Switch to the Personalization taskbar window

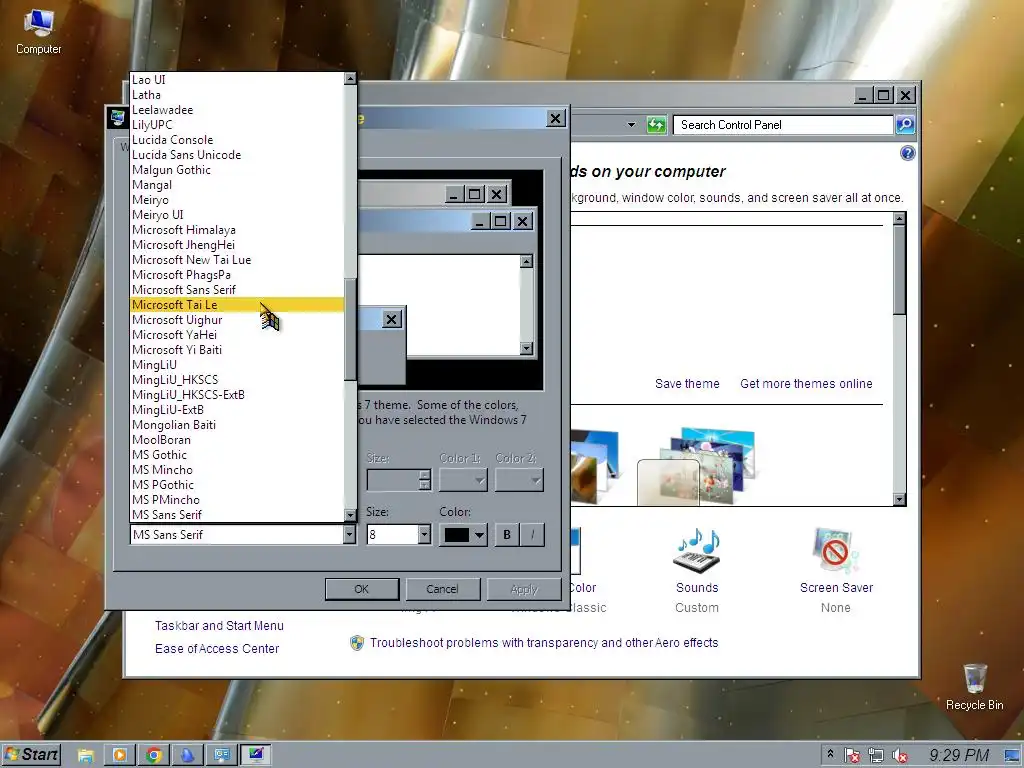pos(255,755)
